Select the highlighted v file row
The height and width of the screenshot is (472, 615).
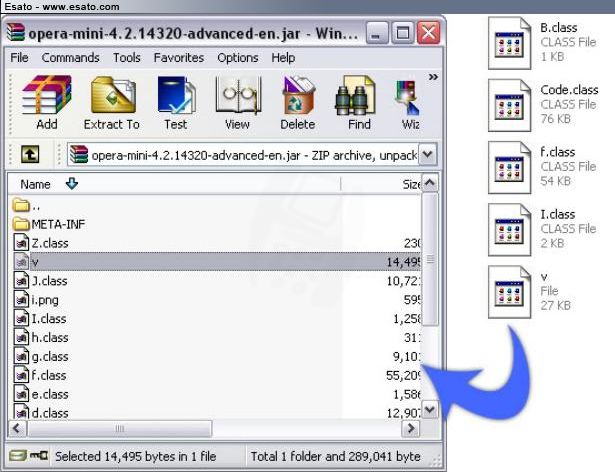point(214,262)
